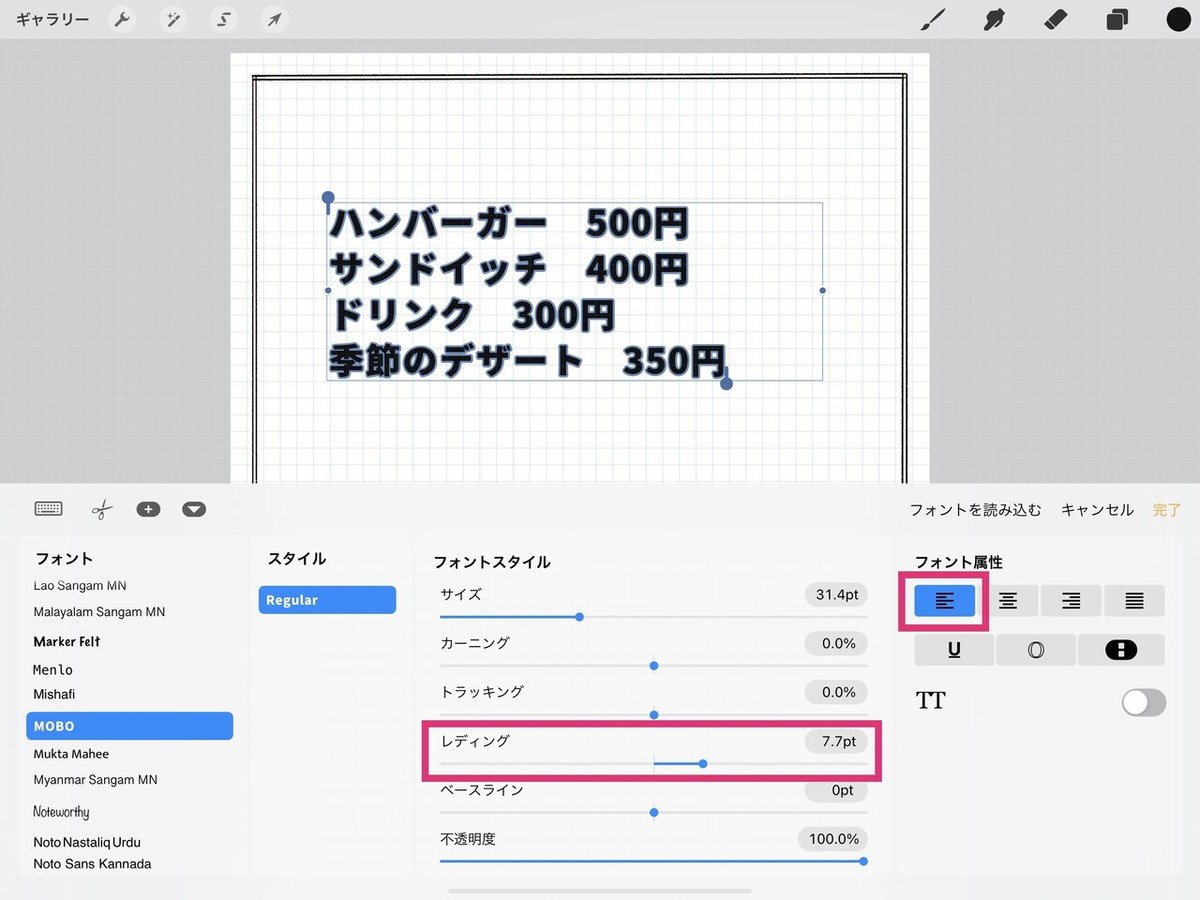Tap 完了 to finish editing
Viewport: 1200px width, 900px height.
[x=1167, y=510]
